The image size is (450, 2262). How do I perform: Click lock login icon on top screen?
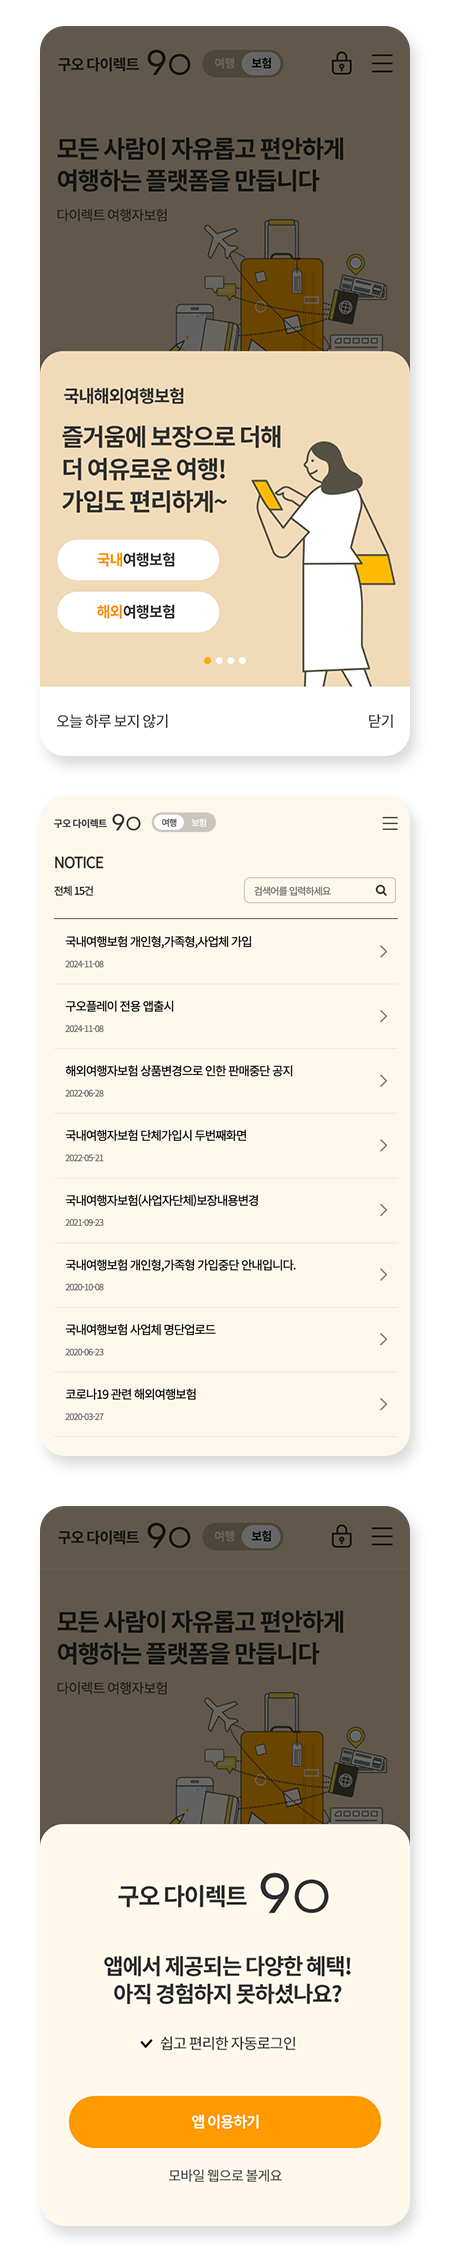tap(342, 63)
